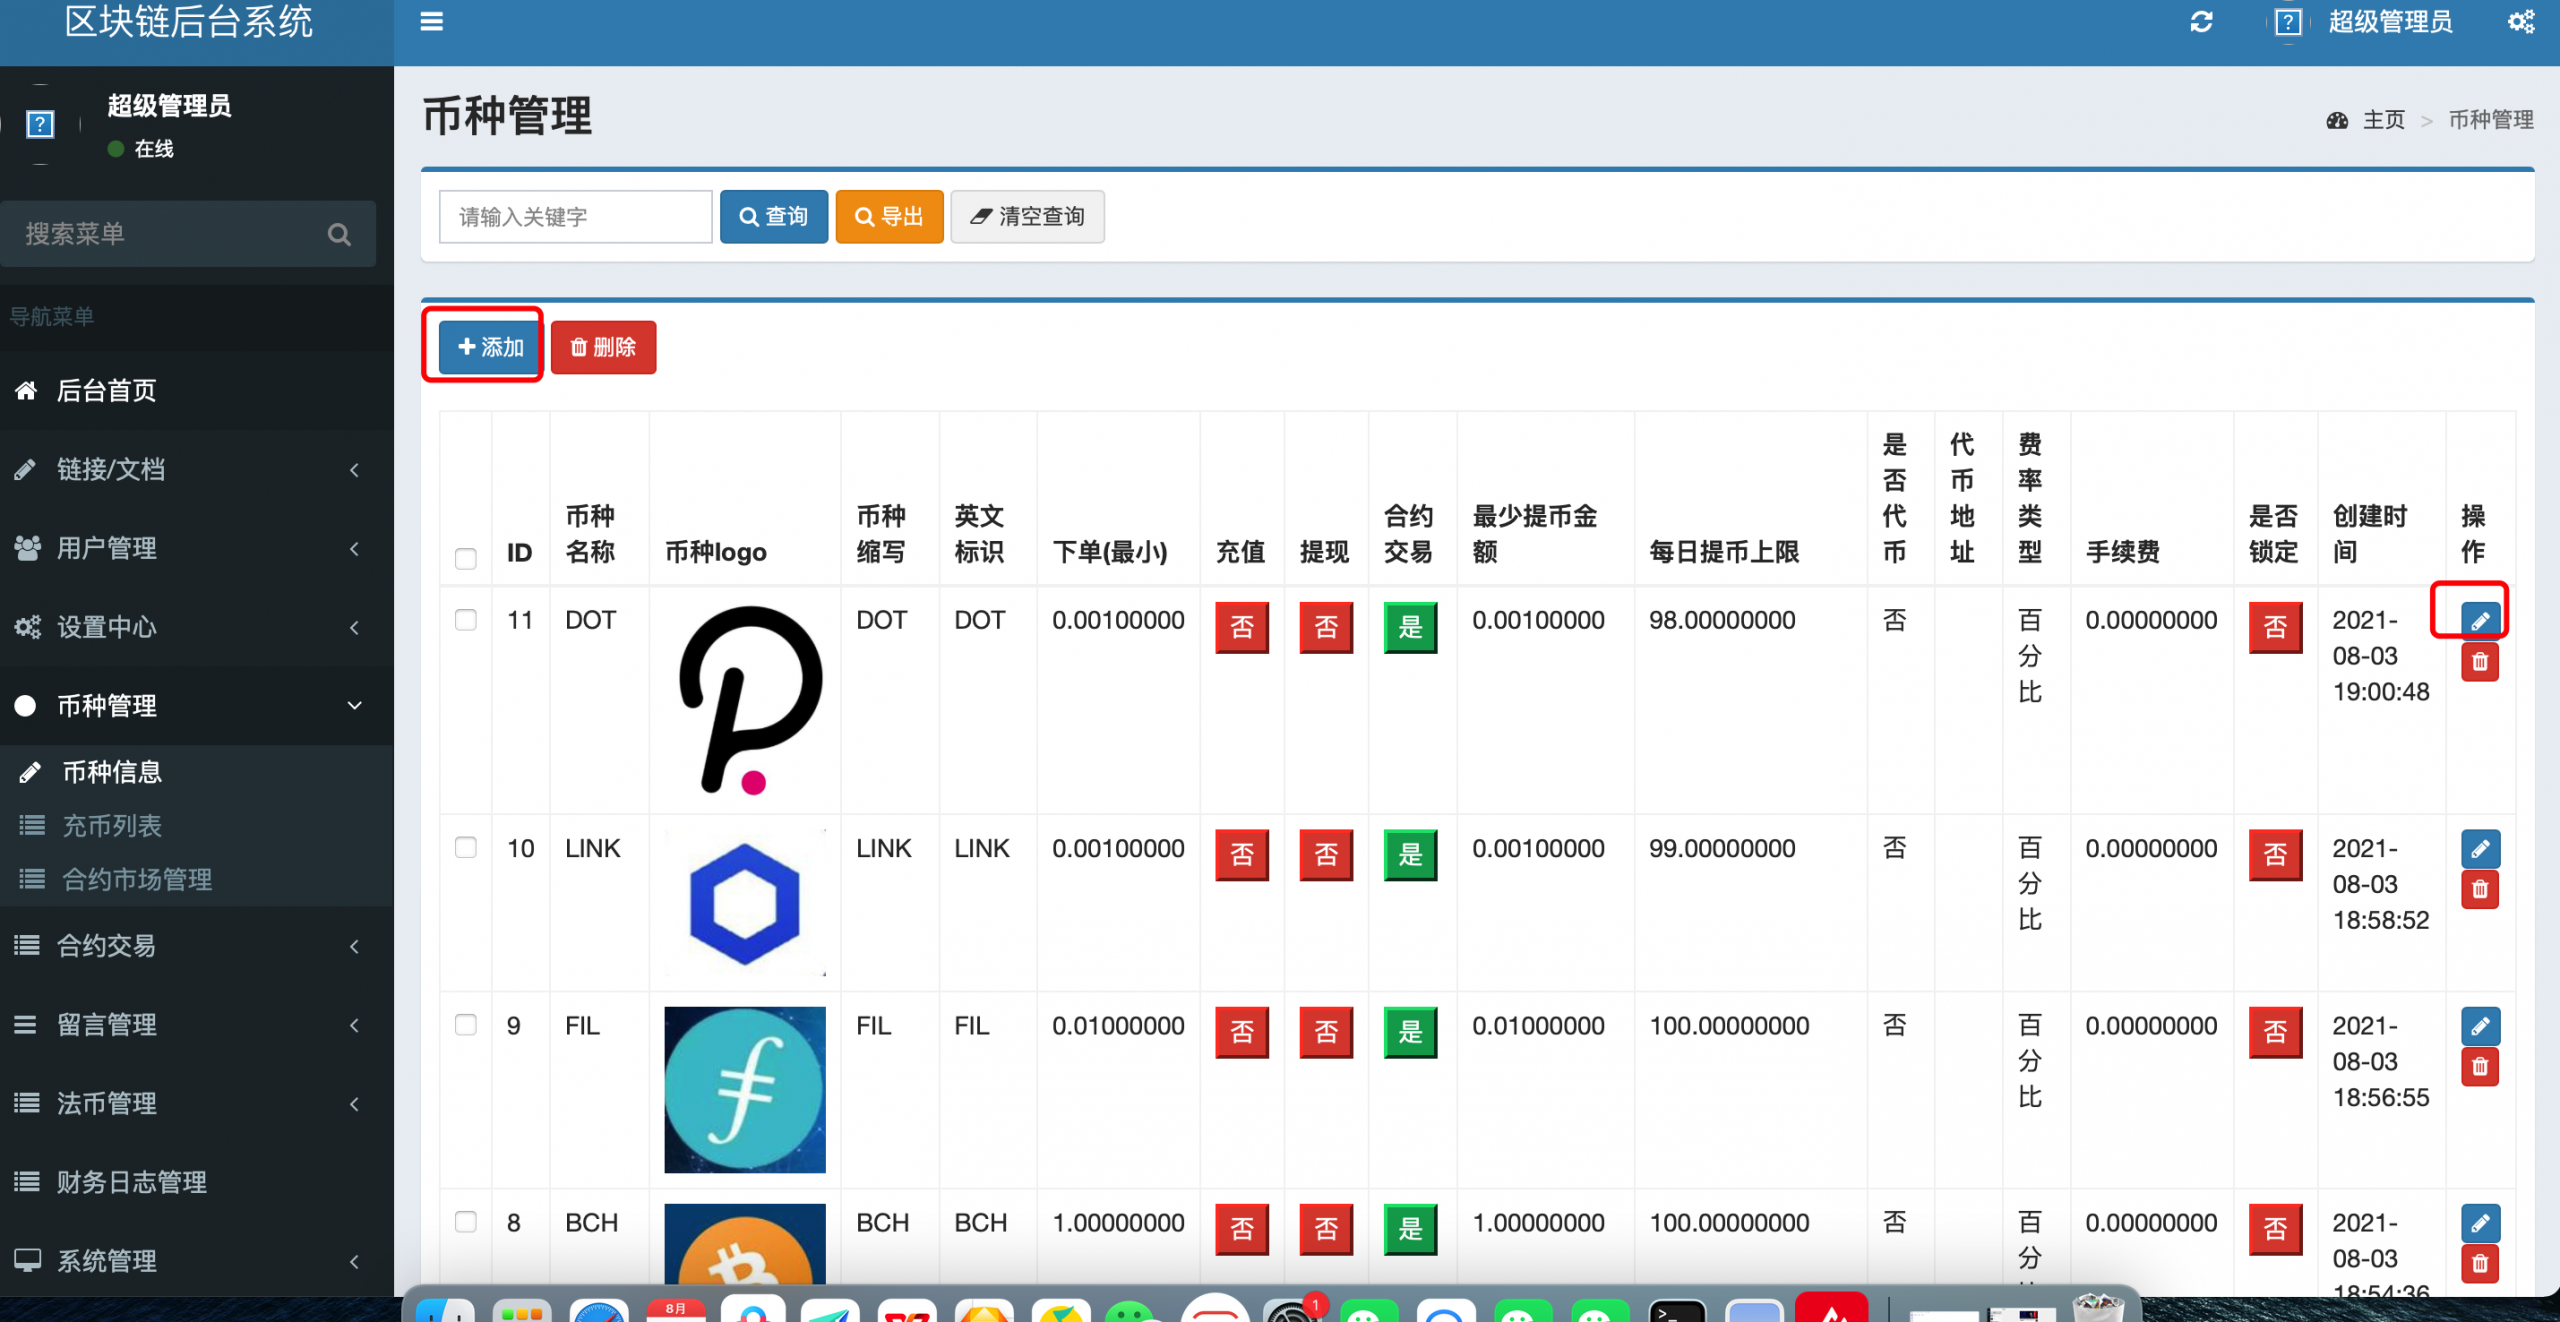The height and width of the screenshot is (1322, 2560).
Task: Click the hamburger menu icon in the top bar
Action: click(431, 22)
